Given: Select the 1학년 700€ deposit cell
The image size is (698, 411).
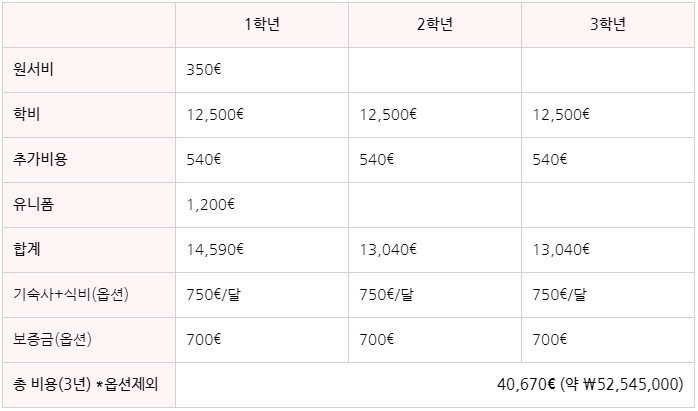Looking at the screenshot, I should tap(262, 340).
